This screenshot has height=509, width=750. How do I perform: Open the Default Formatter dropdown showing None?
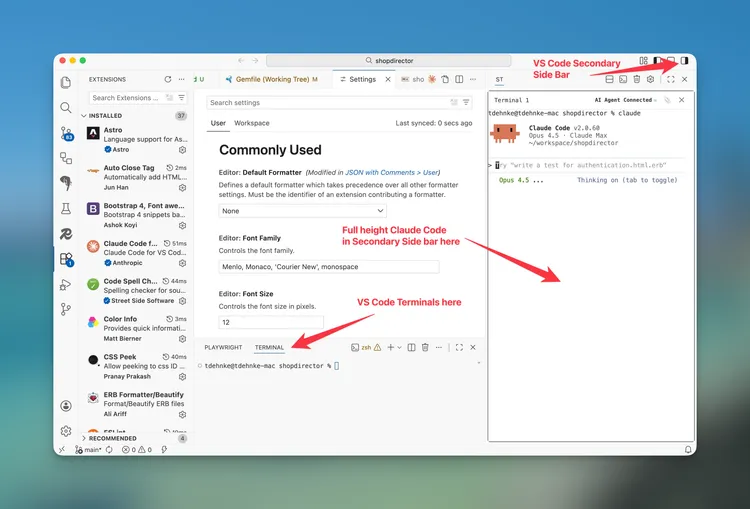click(x=303, y=211)
